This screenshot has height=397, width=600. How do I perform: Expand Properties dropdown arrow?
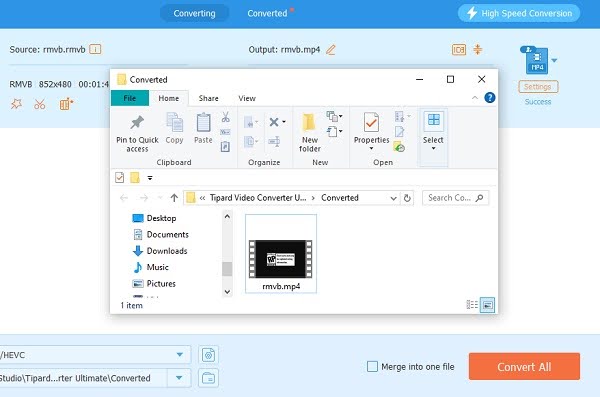(371, 149)
